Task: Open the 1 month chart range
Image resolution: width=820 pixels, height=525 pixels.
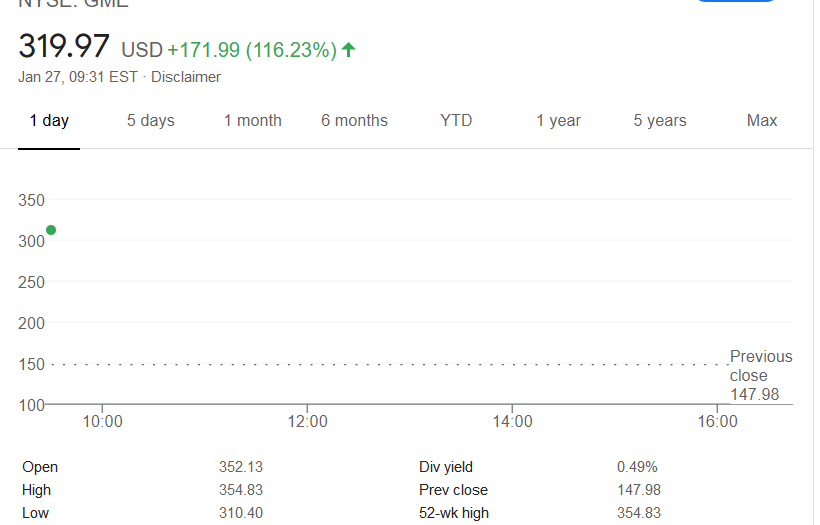Action: (x=252, y=121)
